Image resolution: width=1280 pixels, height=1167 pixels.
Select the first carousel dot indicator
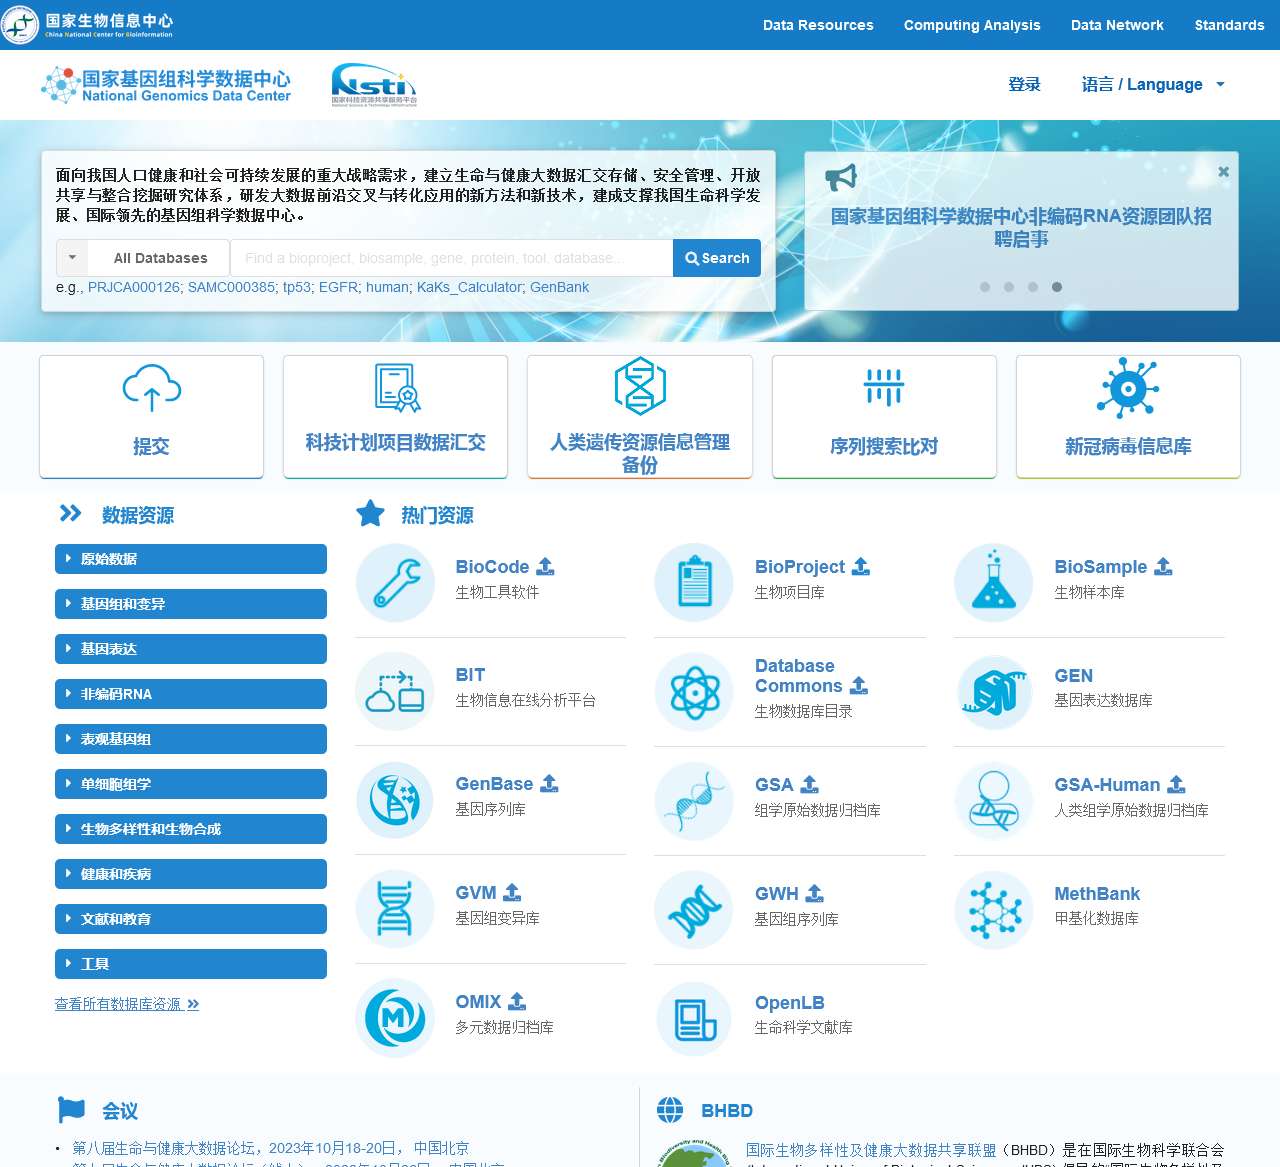[985, 287]
